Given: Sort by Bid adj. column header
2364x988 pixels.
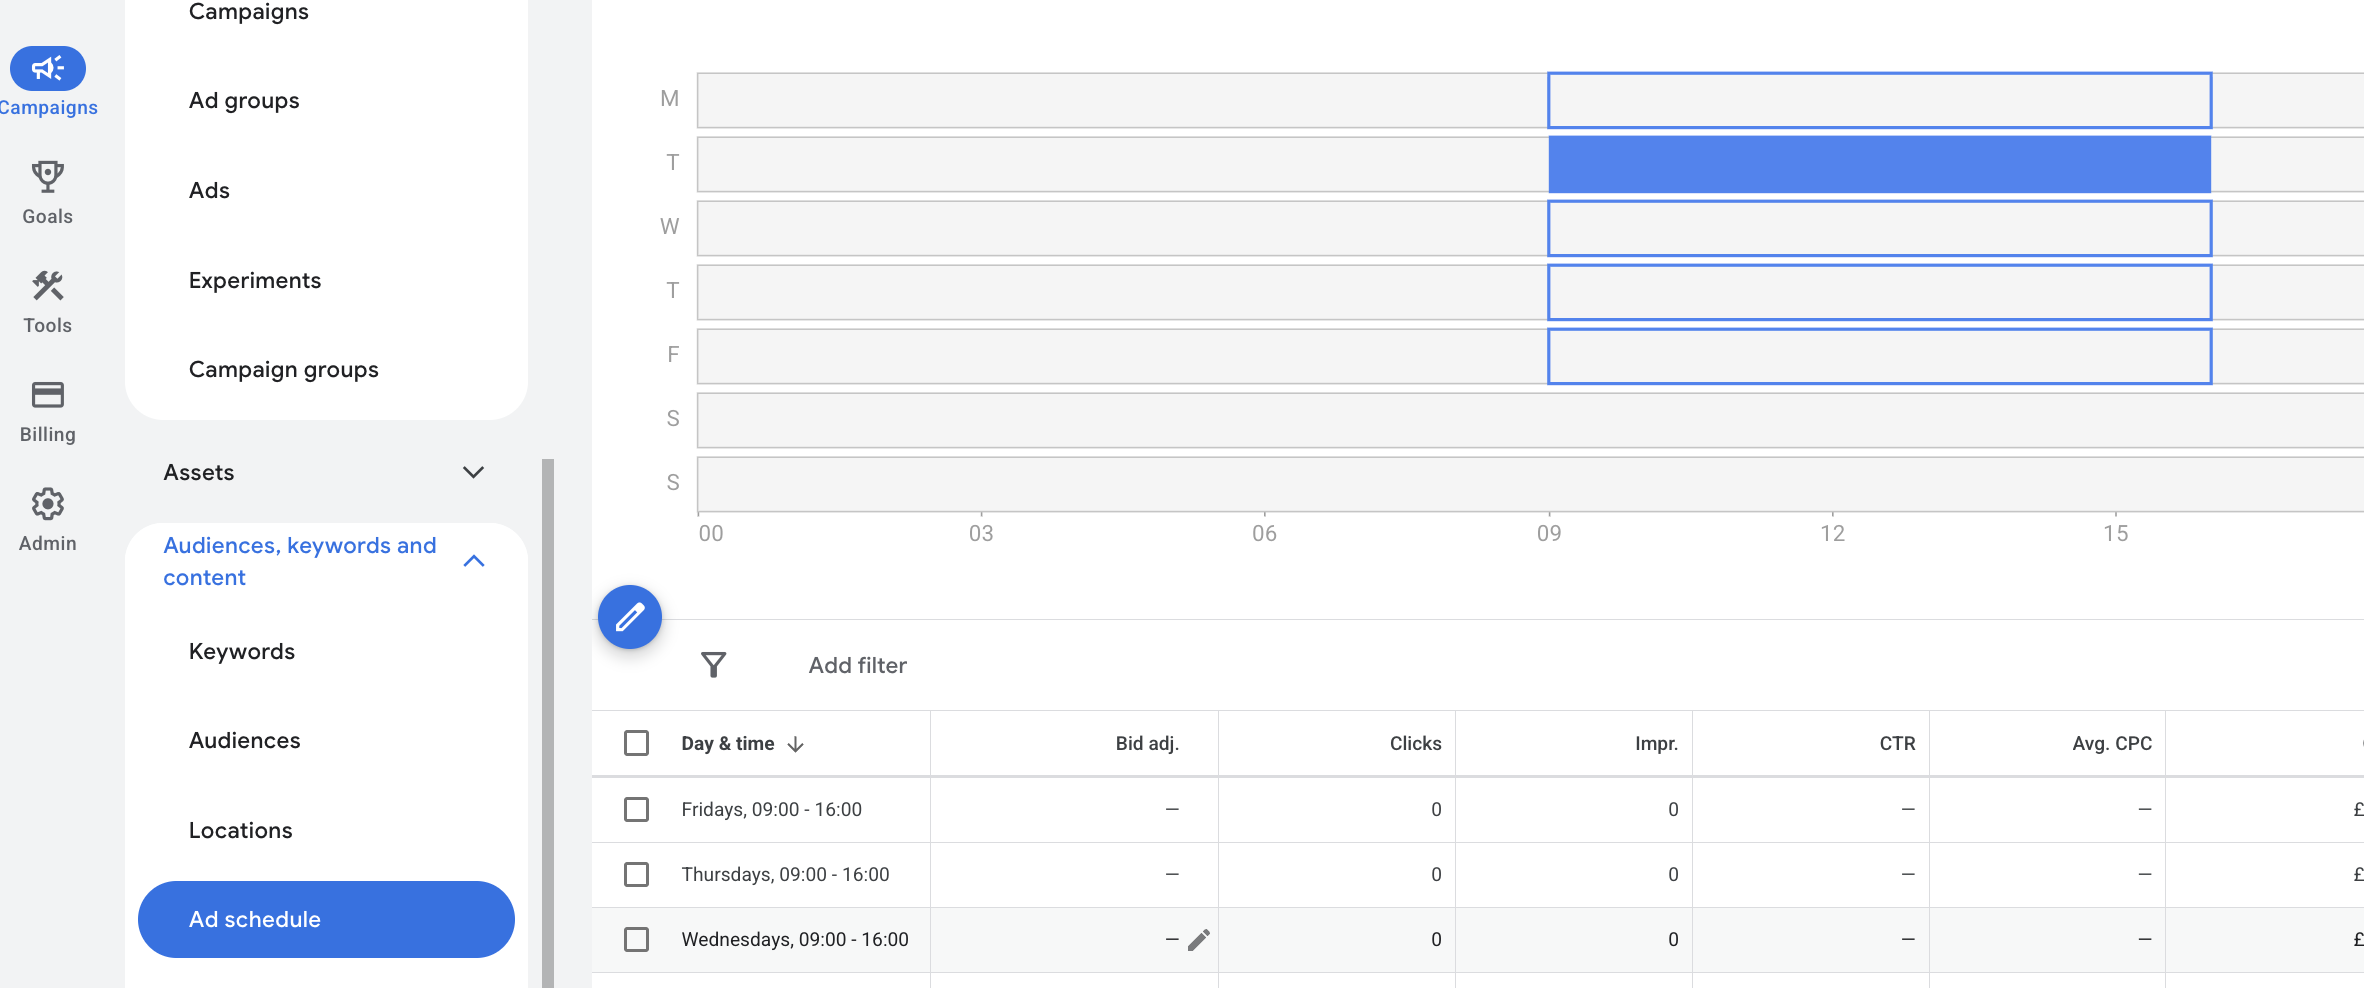Looking at the screenshot, I should (1147, 743).
